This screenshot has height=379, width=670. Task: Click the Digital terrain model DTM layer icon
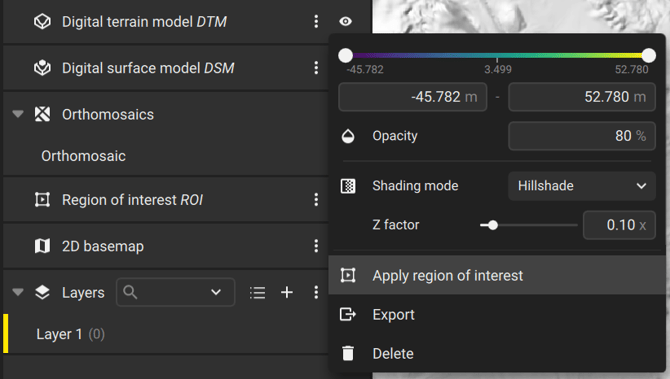click(42, 21)
